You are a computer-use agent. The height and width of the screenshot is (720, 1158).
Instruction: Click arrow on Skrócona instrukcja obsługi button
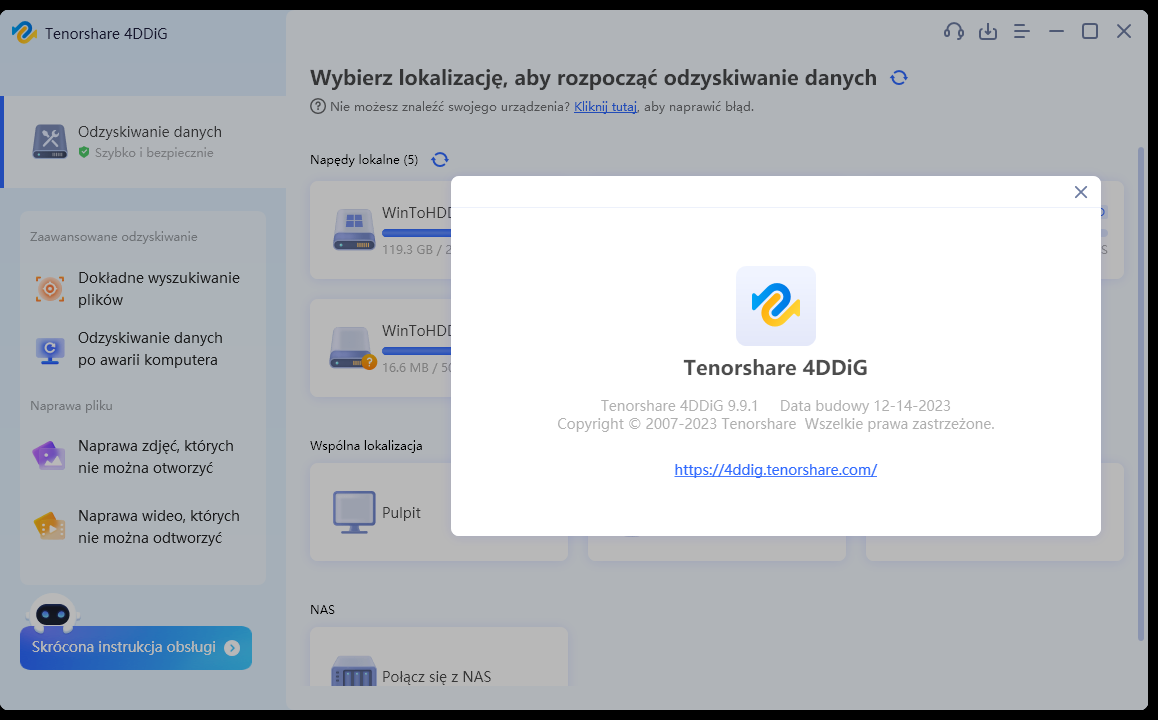click(x=232, y=648)
